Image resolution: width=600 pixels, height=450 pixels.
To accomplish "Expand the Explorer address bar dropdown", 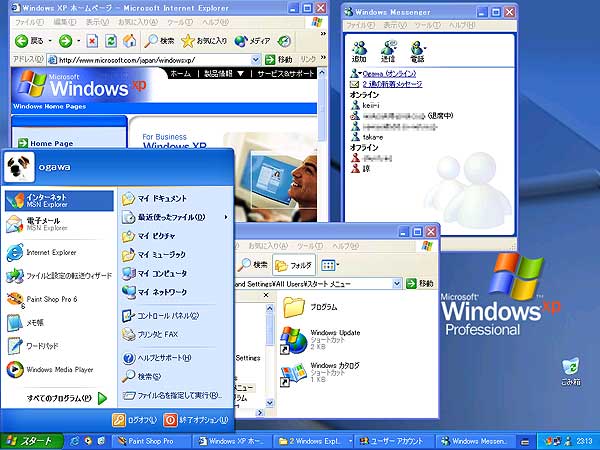I will click(397, 284).
